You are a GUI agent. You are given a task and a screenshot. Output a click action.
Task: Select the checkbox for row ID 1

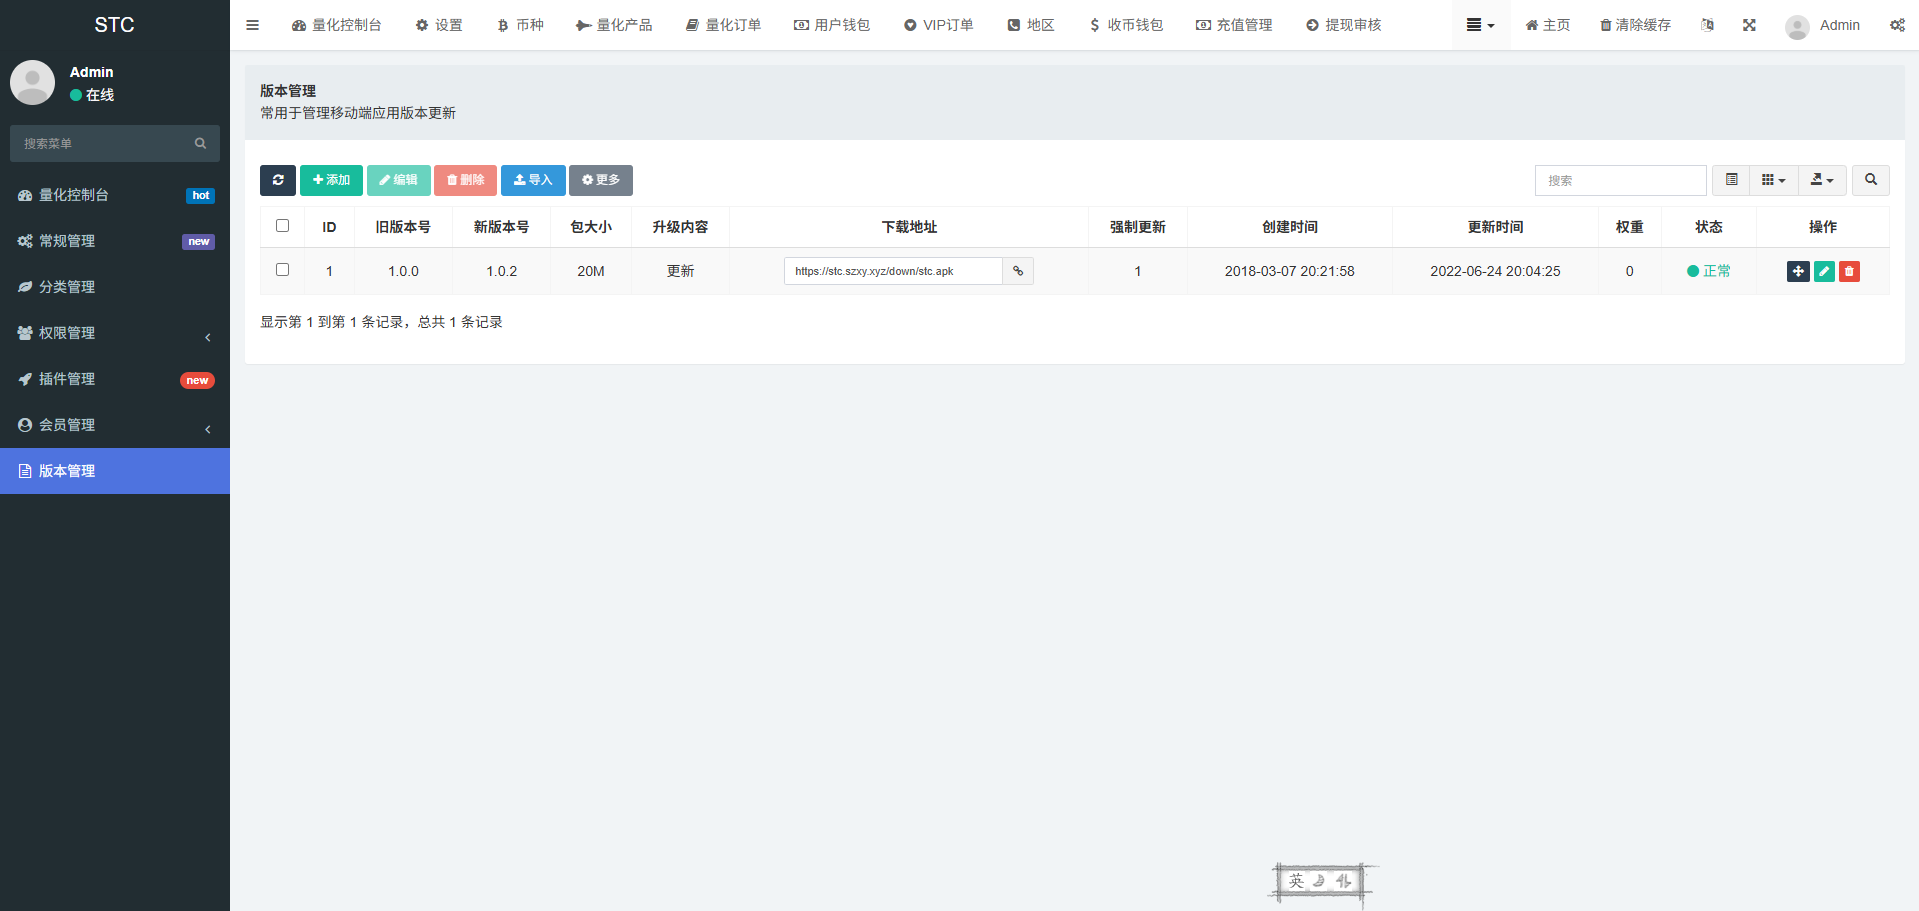click(x=282, y=270)
